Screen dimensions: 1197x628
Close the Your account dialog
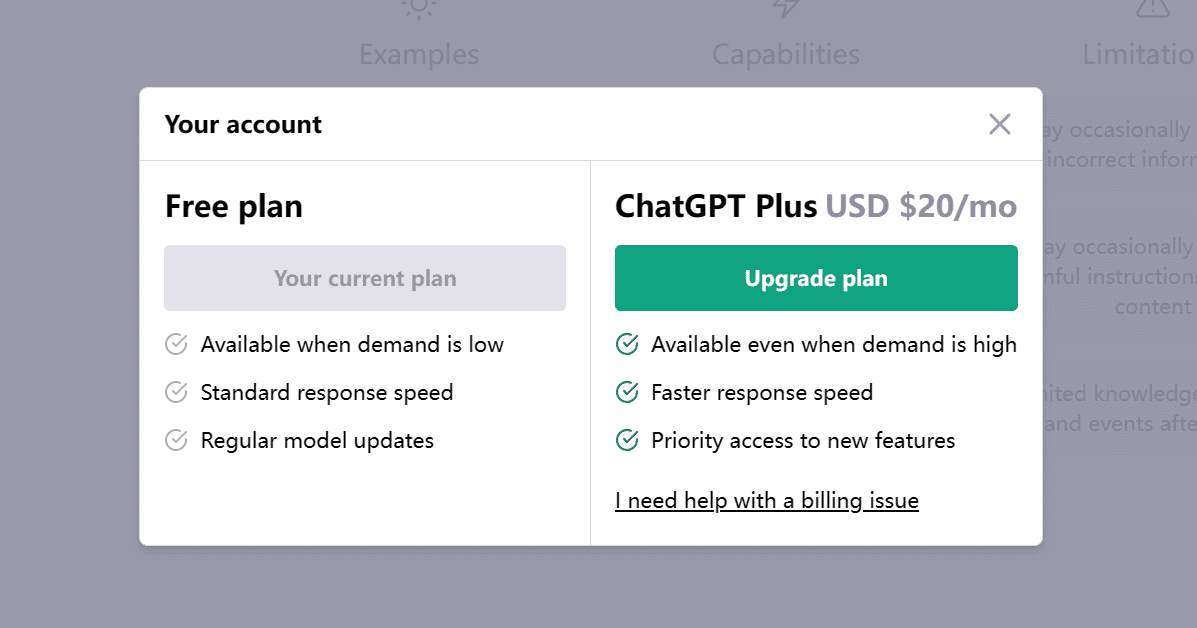[x=1000, y=124]
